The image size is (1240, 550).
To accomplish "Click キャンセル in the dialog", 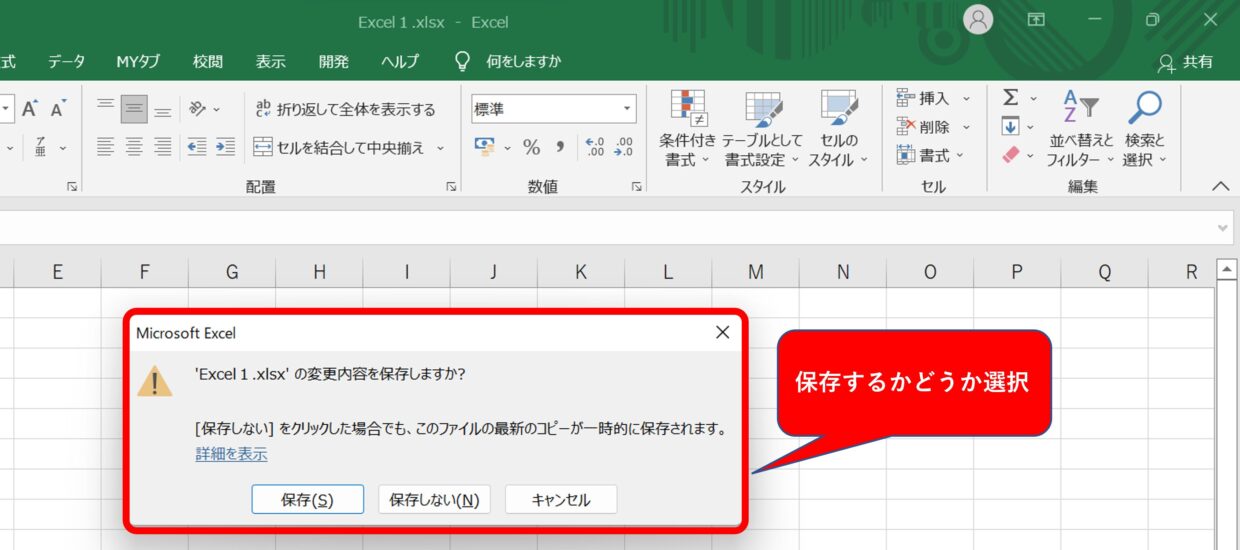I will click(561, 500).
